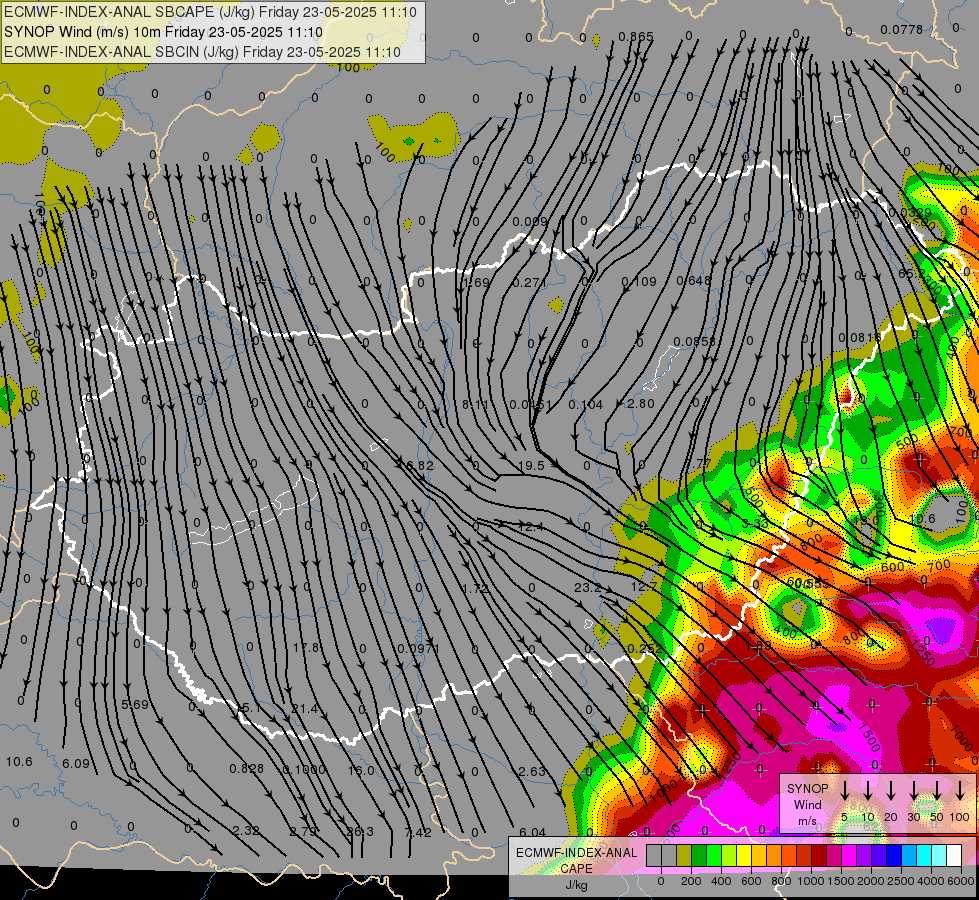Click the 12.4 value on the map
Screen dimensions: 979x900
(x=531, y=527)
